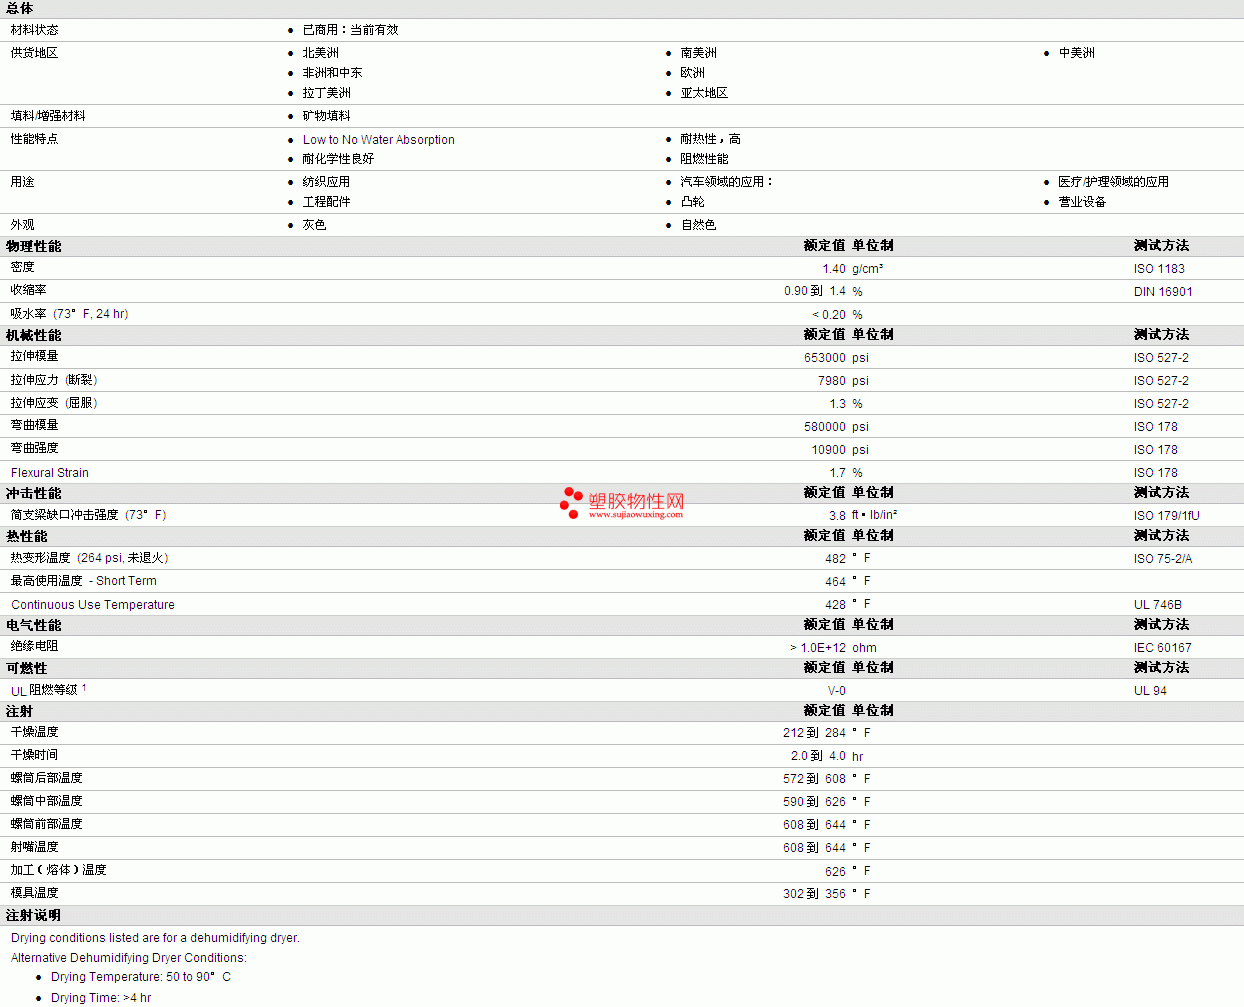Viewport: 1244px width, 1007px height.
Task: Select the tensile modulus value 653000
Action: (825, 358)
